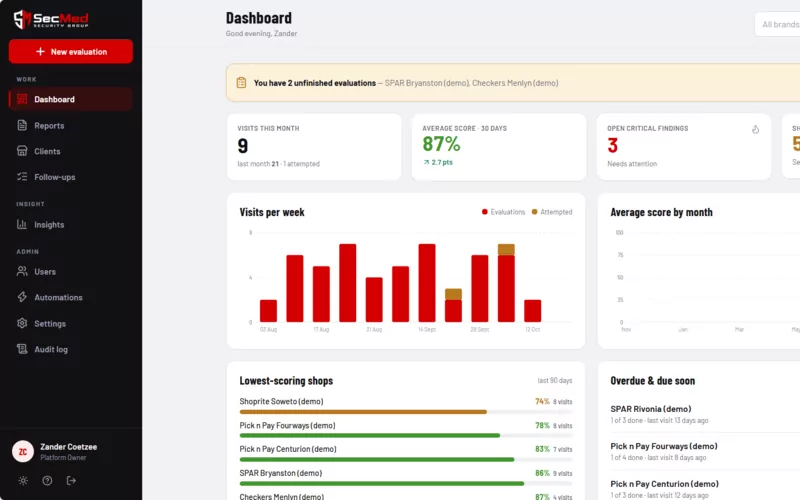Click the clipboard icon in the unfinished evaluations banner
This screenshot has width=800, height=500.
pos(241,83)
